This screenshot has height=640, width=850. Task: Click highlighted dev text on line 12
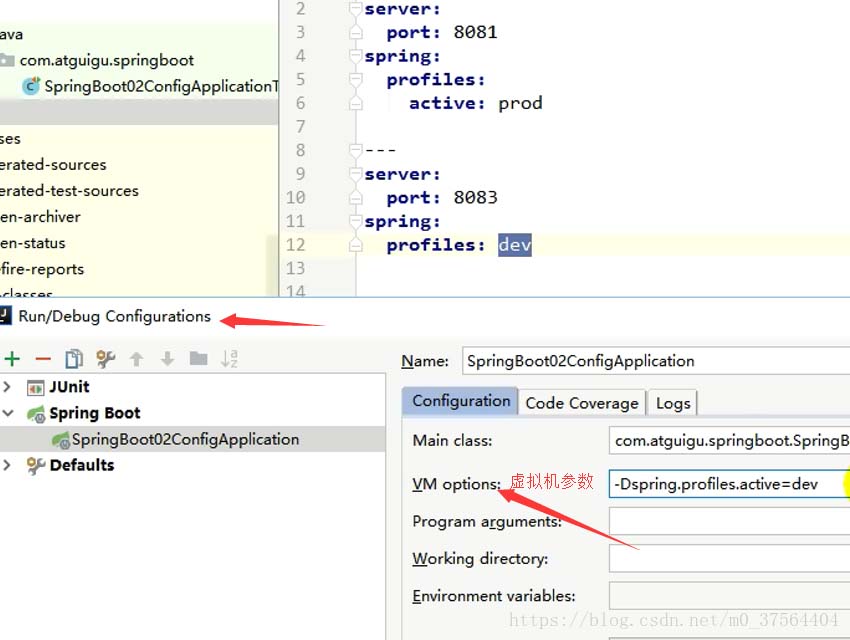(x=514, y=245)
